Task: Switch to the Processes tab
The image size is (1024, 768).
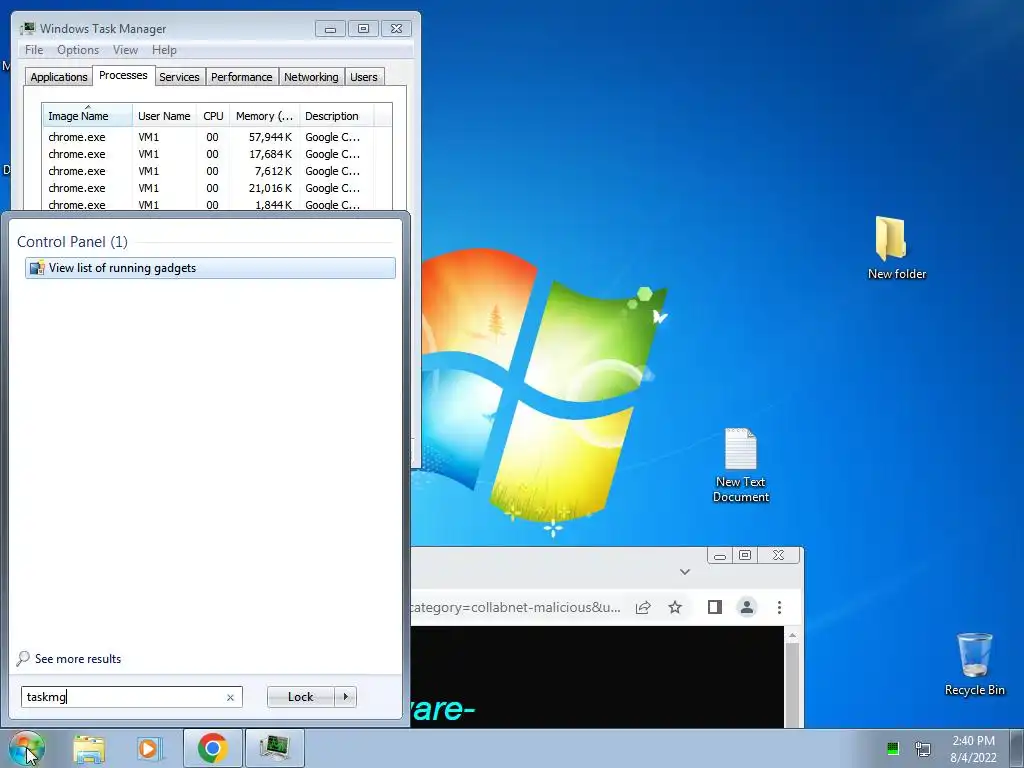Action: tap(123, 75)
